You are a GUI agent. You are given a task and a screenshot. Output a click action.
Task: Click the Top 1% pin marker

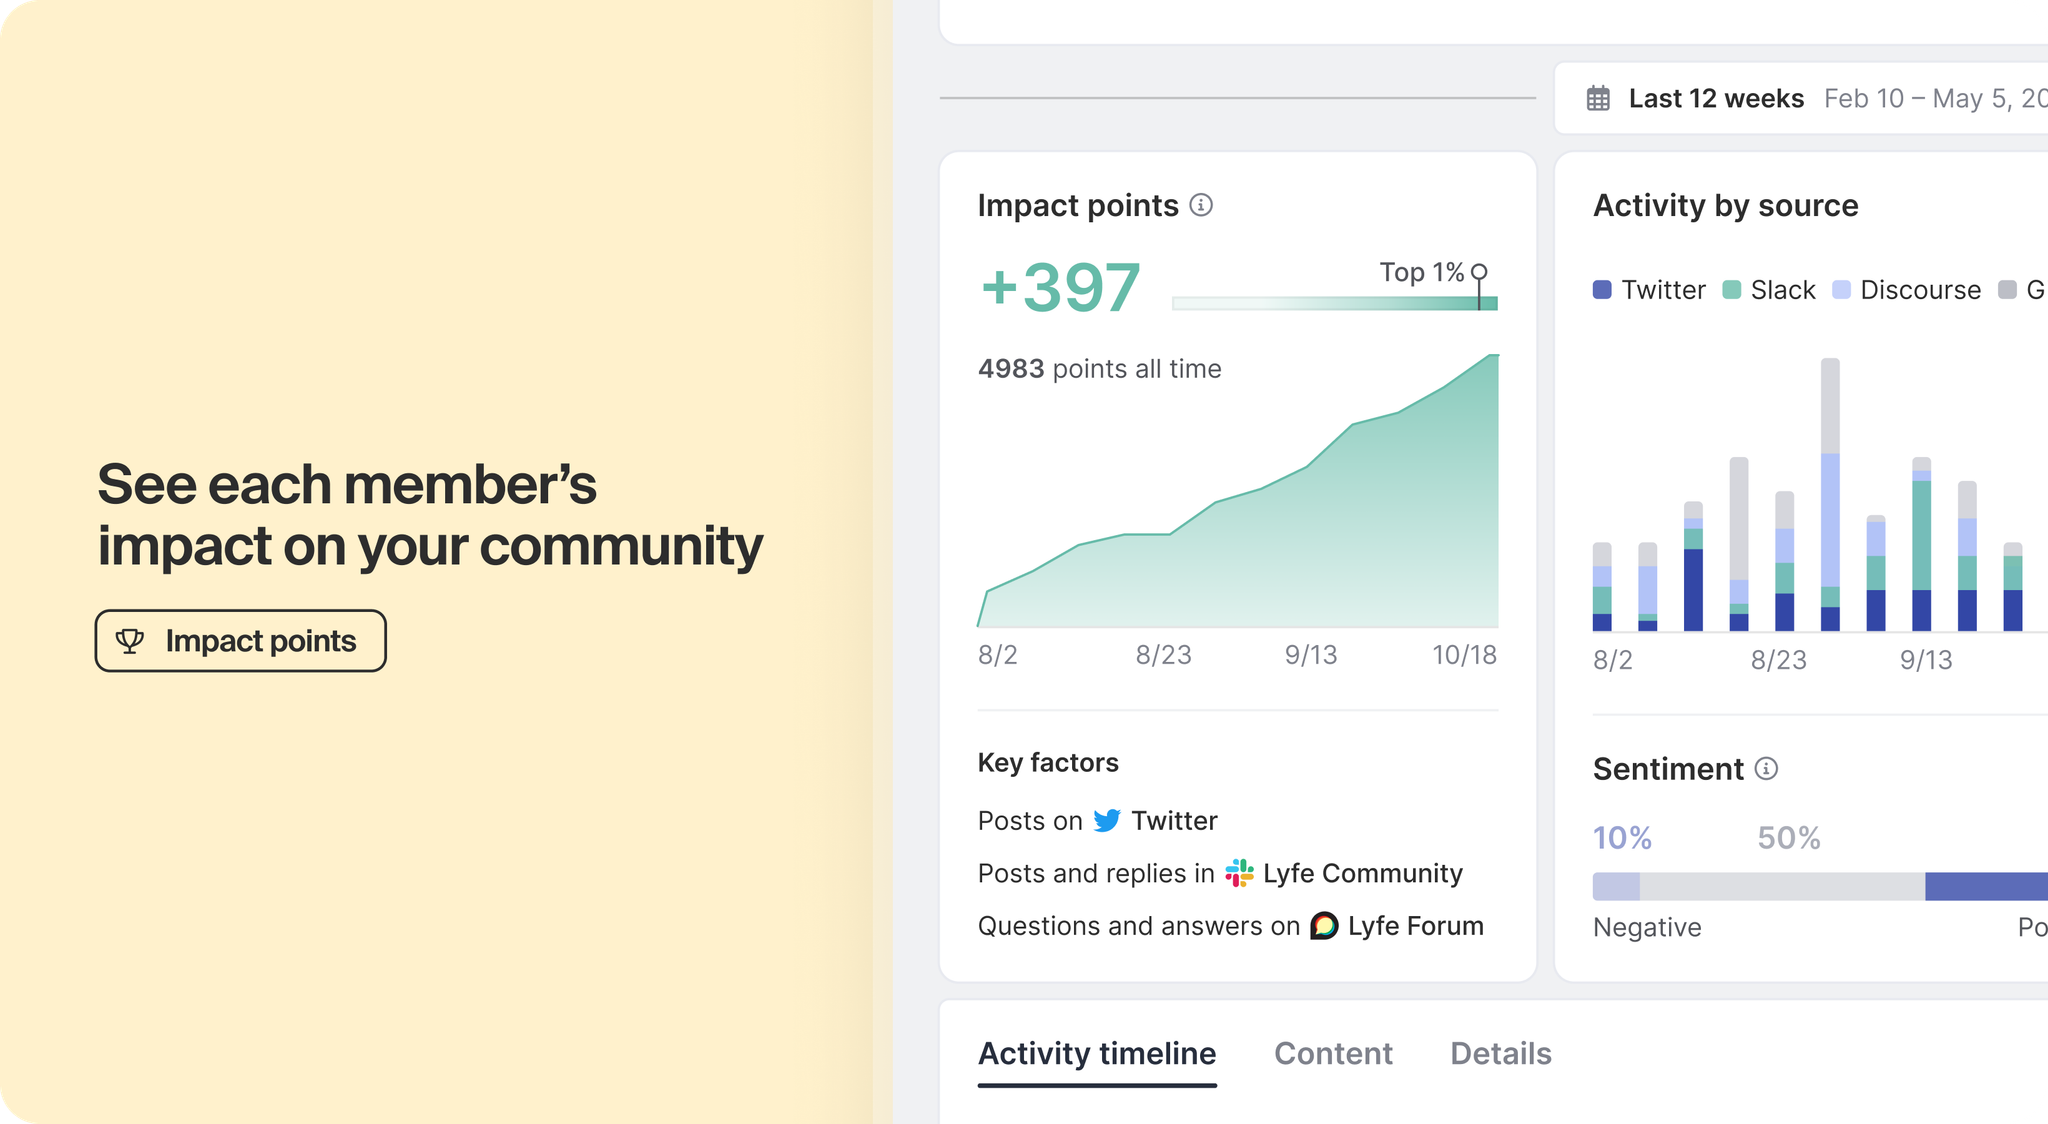1479,273
